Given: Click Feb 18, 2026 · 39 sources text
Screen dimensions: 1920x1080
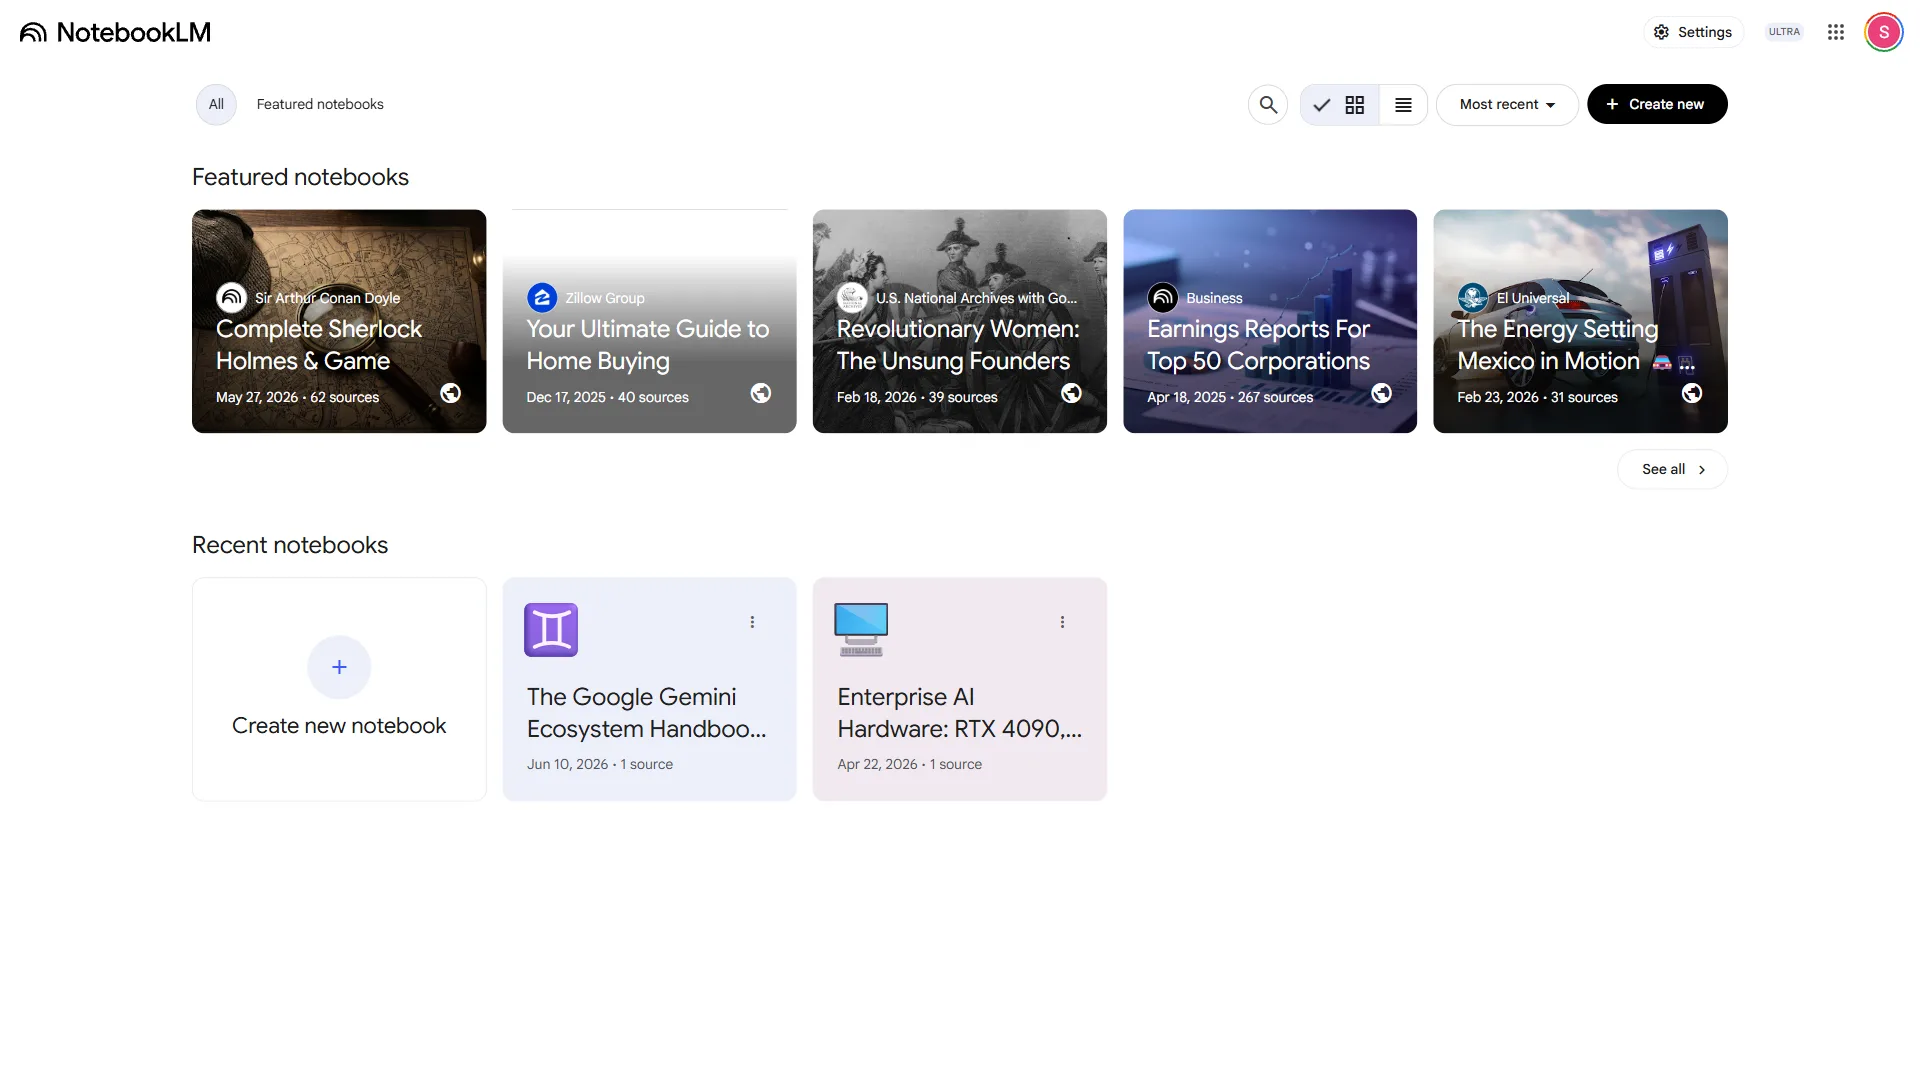Looking at the screenshot, I should (x=917, y=397).
